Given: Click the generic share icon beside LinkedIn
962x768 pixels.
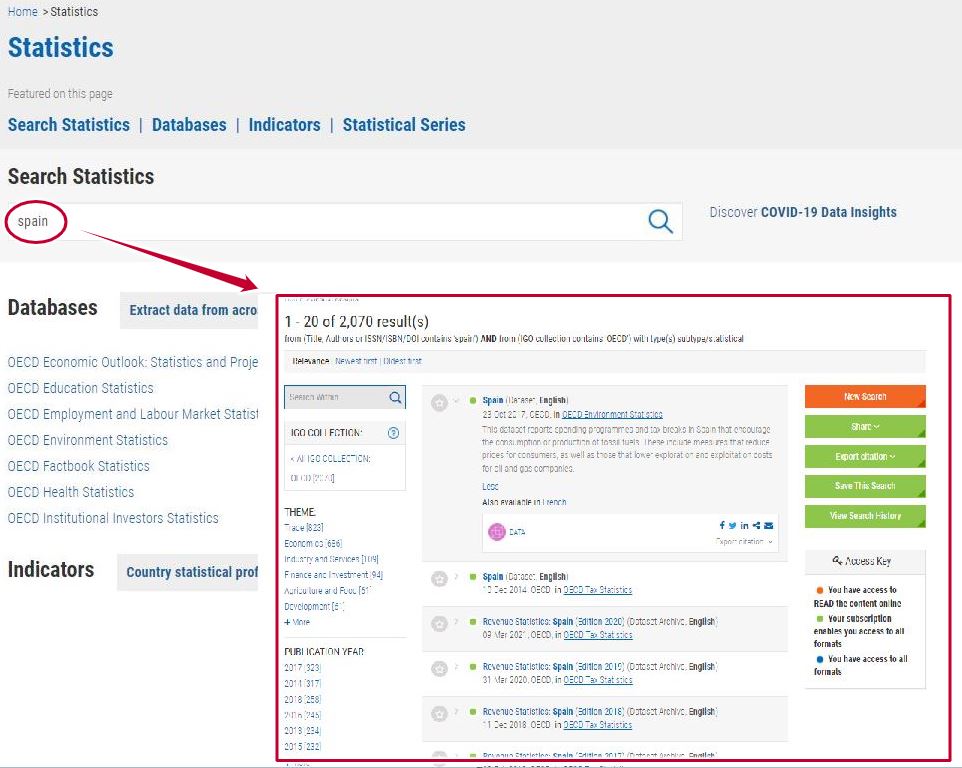Looking at the screenshot, I should (756, 525).
